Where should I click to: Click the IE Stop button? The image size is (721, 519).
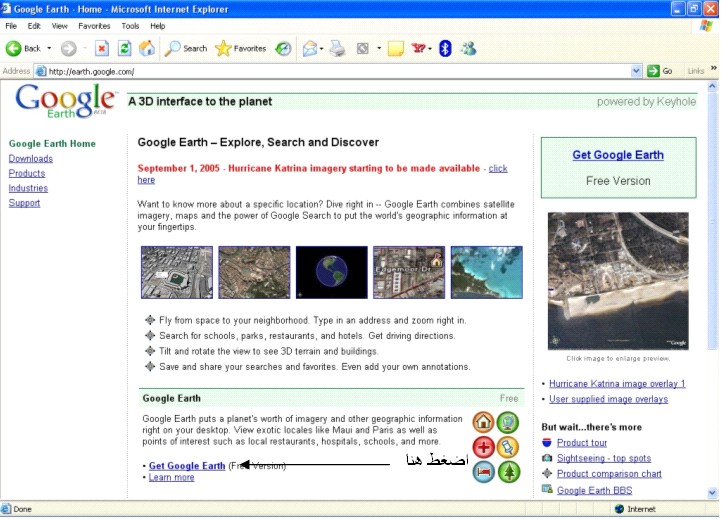102,48
